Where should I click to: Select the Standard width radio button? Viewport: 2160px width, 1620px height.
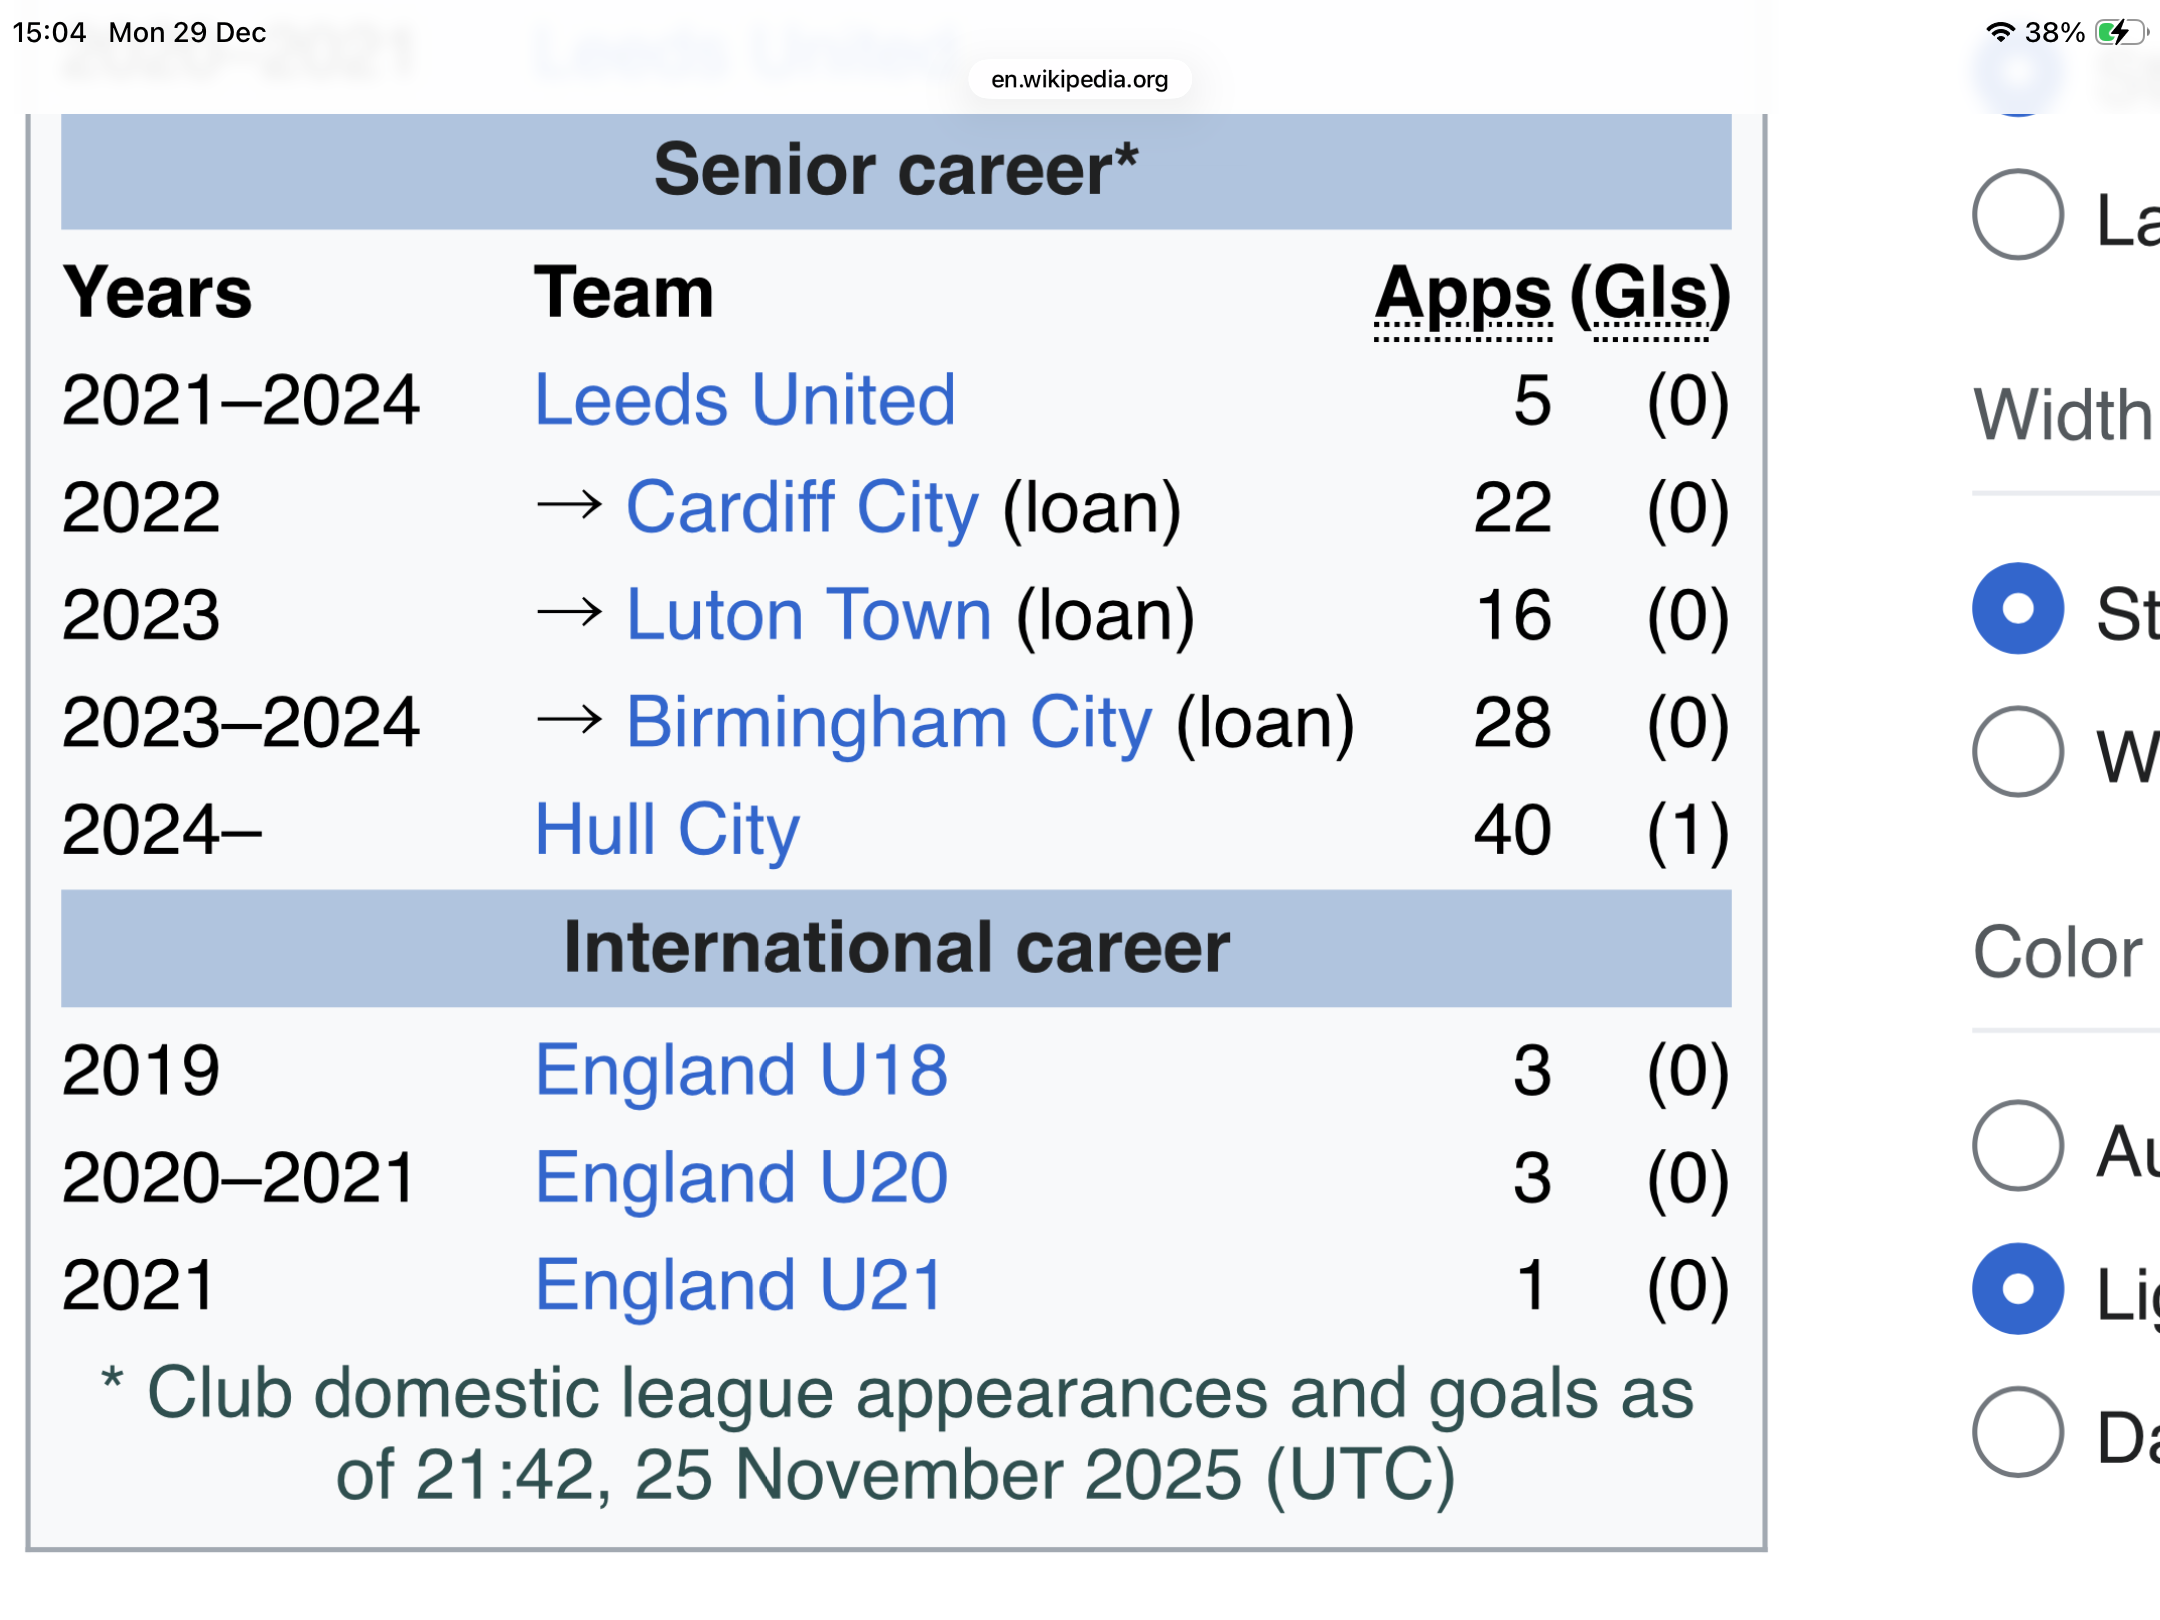pyautogui.click(x=2018, y=608)
